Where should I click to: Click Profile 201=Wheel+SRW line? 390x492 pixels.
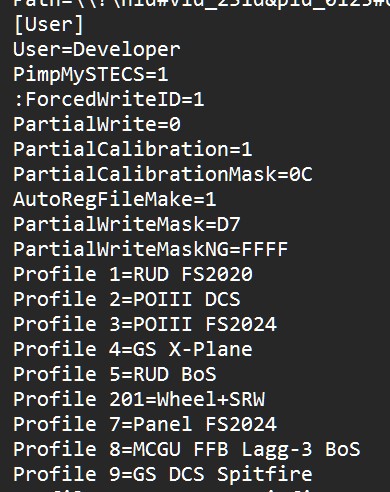coord(139,399)
